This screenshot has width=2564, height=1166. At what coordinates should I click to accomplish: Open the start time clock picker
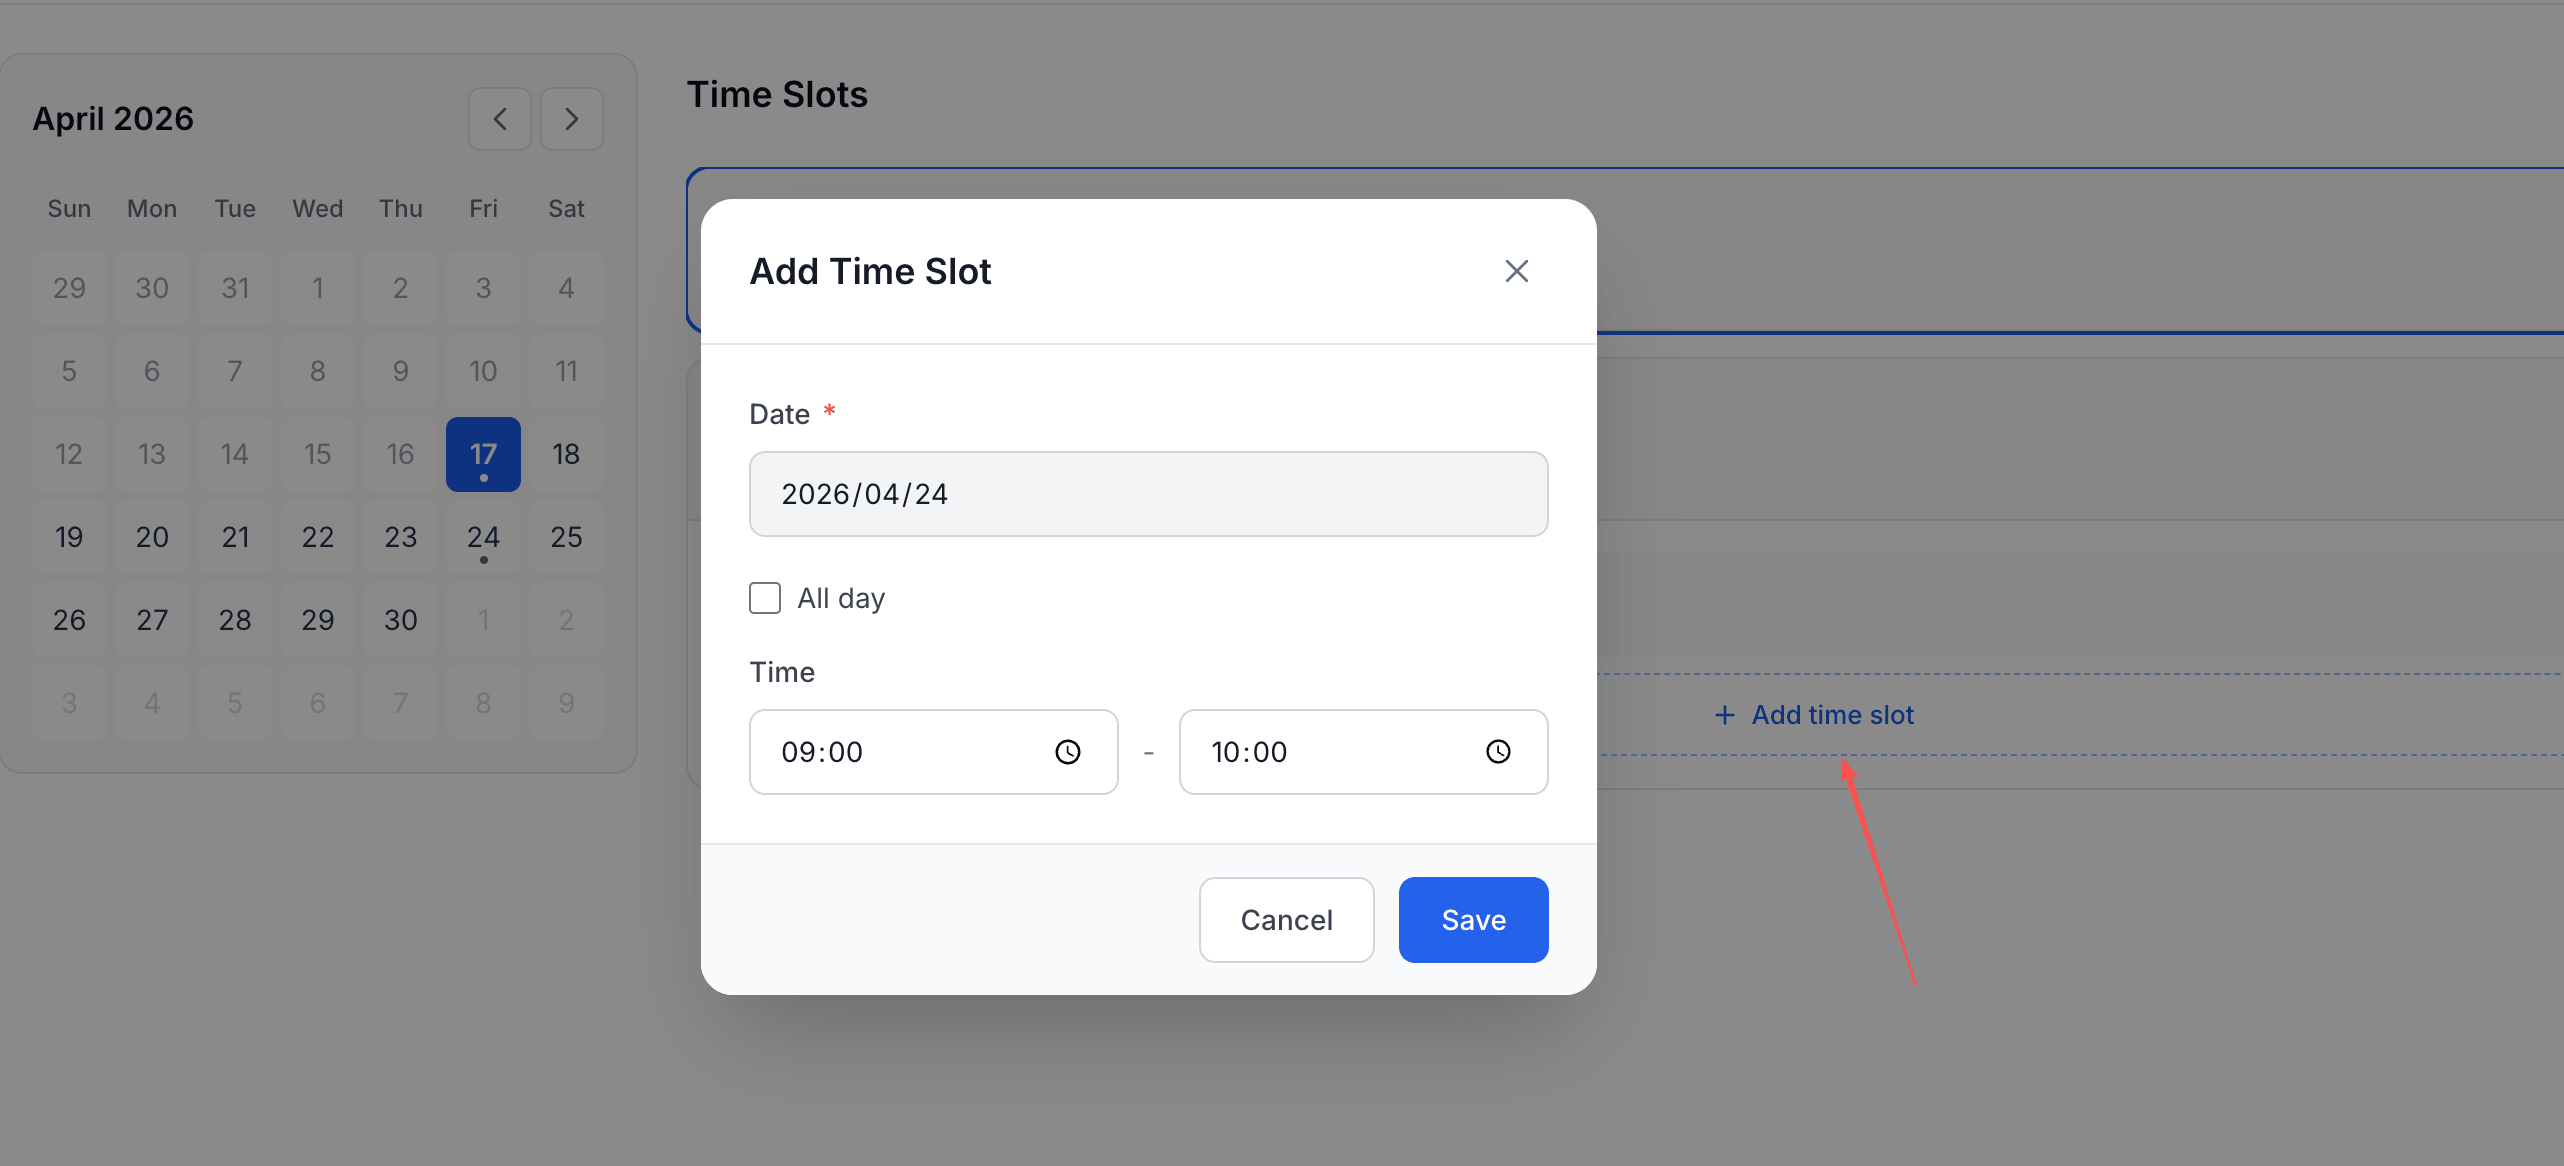point(1067,752)
